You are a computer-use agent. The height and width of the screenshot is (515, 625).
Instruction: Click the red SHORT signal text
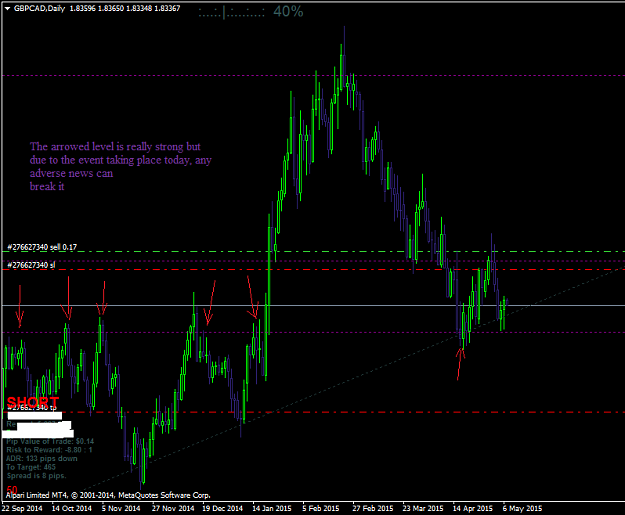coord(33,401)
